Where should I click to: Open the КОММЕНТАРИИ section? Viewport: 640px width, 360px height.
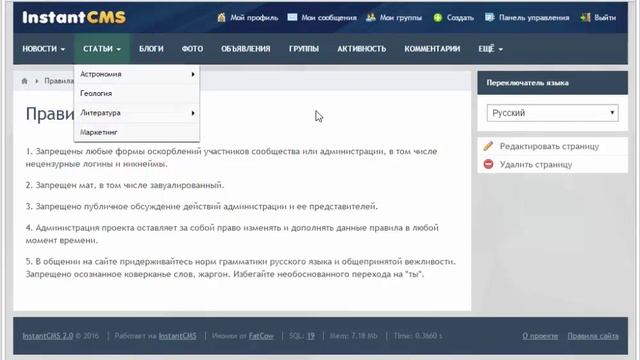point(432,49)
